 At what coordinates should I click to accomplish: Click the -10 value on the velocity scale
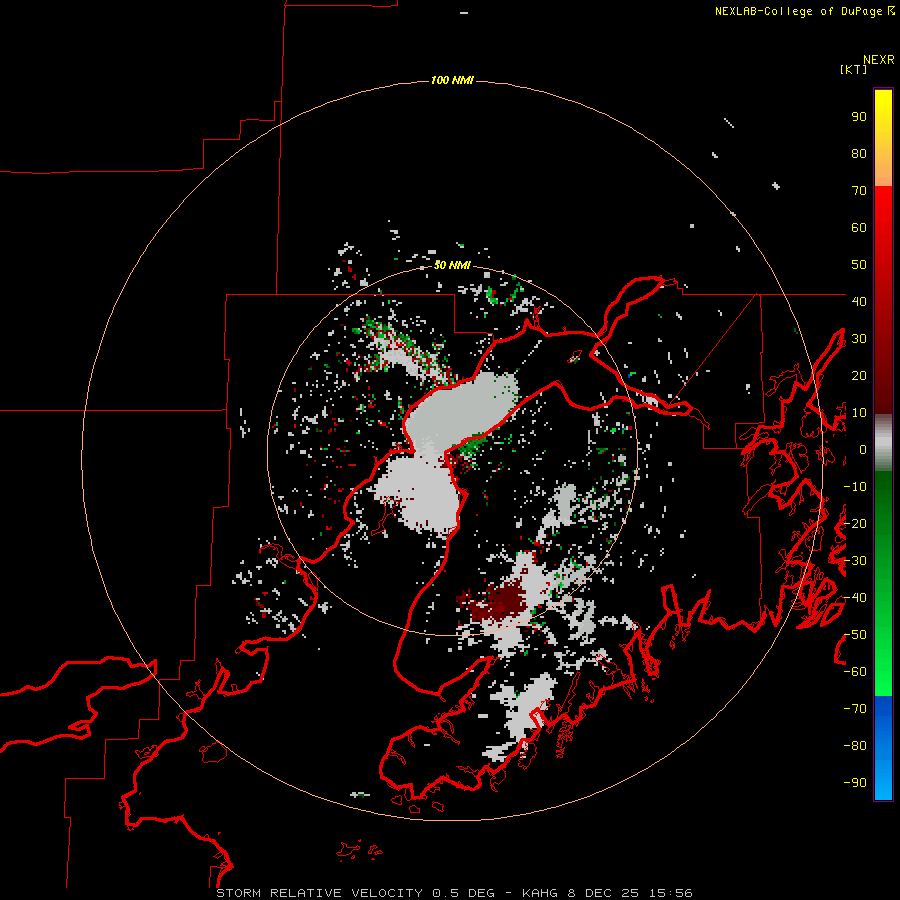point(855,487)
